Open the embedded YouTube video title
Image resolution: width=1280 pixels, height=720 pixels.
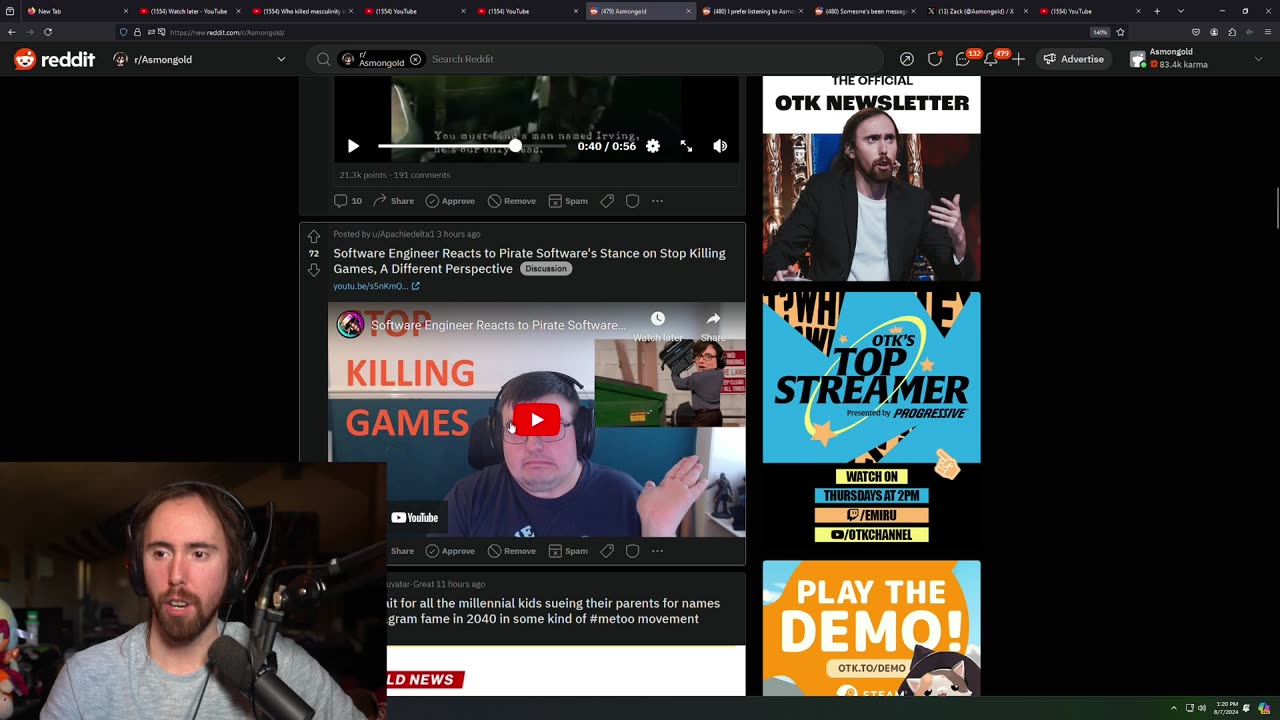498,325
